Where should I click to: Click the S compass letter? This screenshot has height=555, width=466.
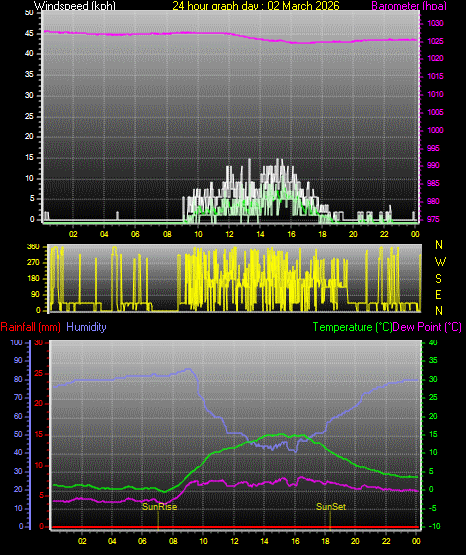[438, 279]
